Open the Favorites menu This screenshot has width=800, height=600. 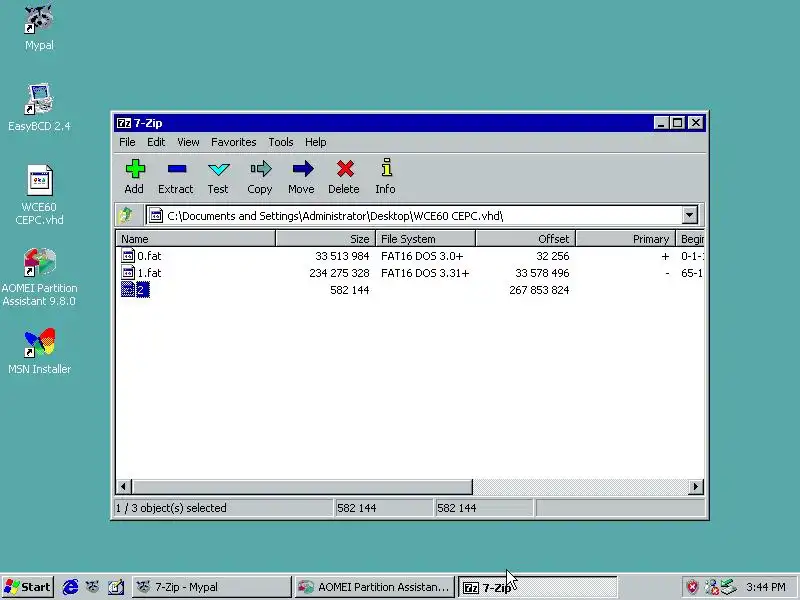pyautogui.click(x=234, y=142)
